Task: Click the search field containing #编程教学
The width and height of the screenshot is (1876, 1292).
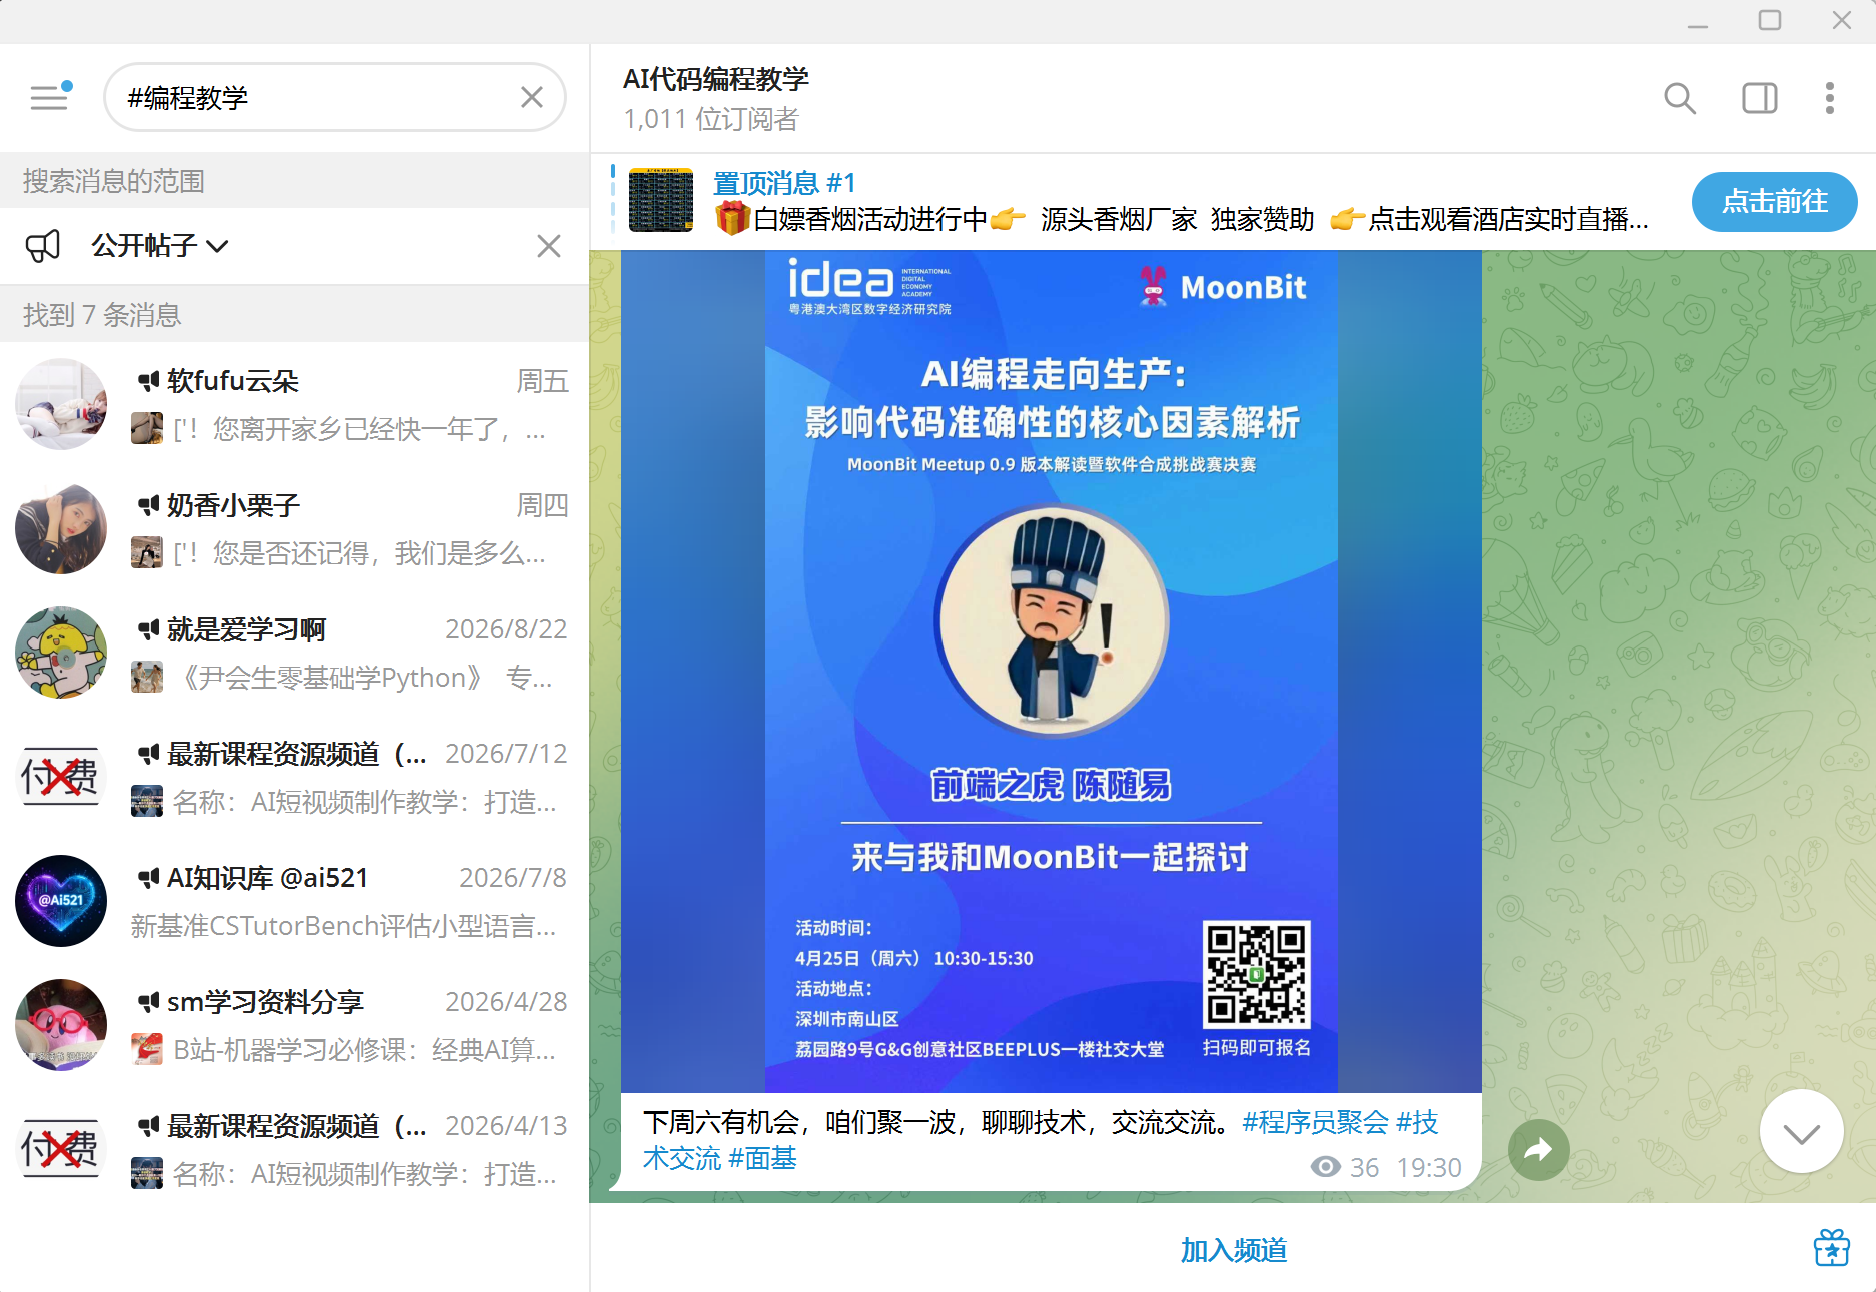Action: (334, 97)
